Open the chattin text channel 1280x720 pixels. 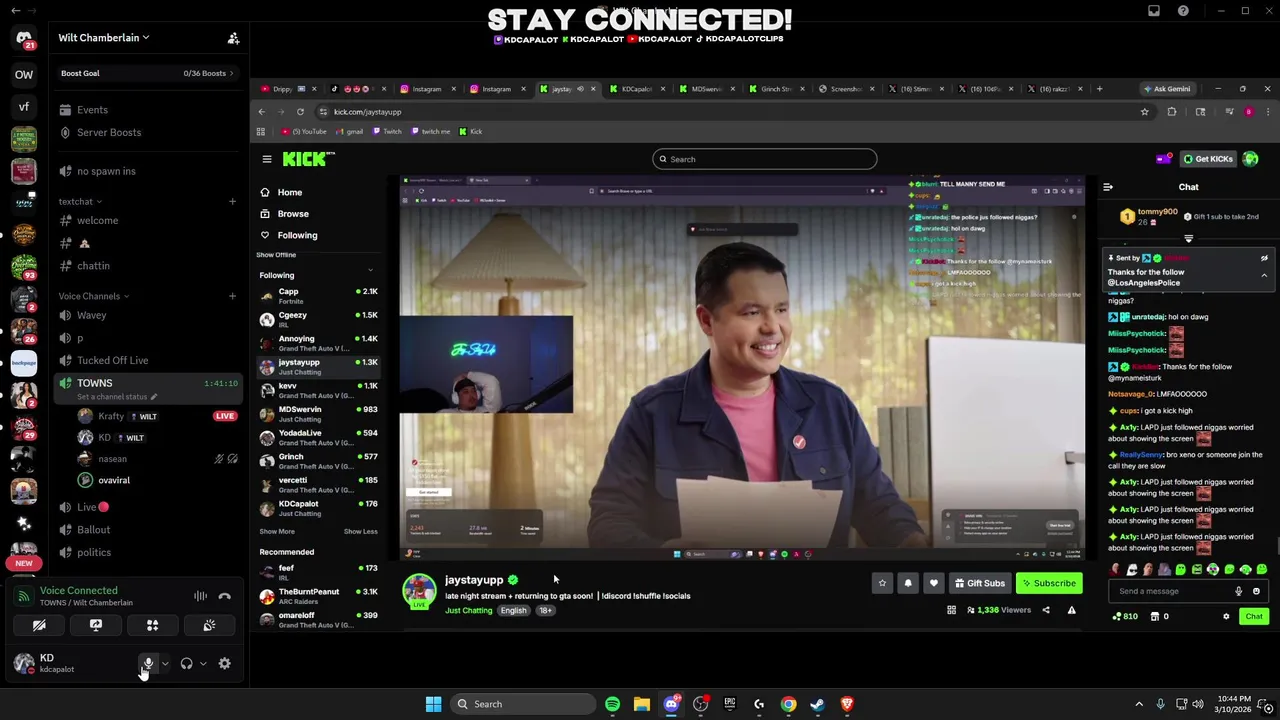(93, 266)
